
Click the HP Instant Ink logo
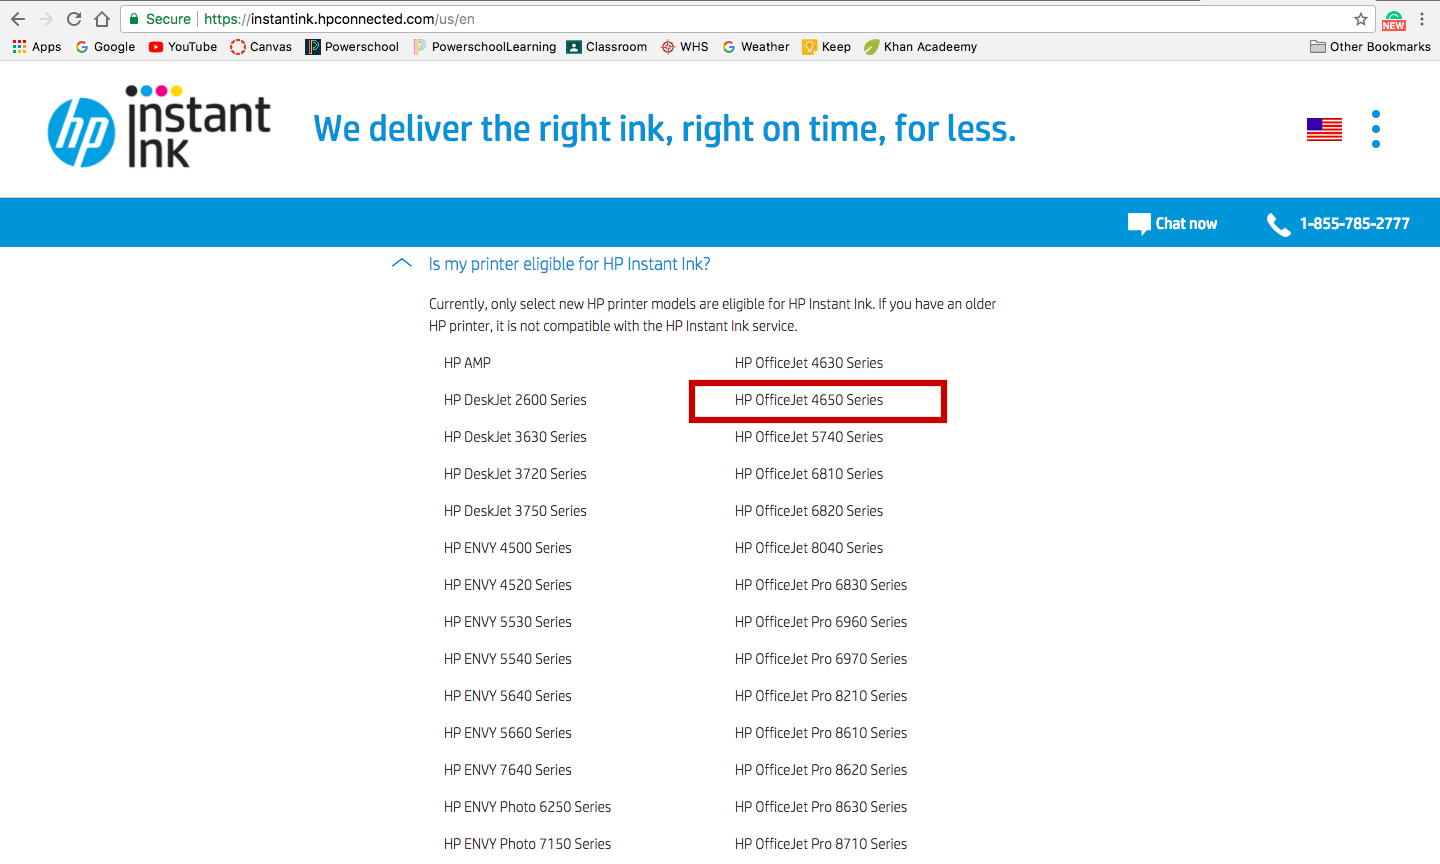[159, 127]
